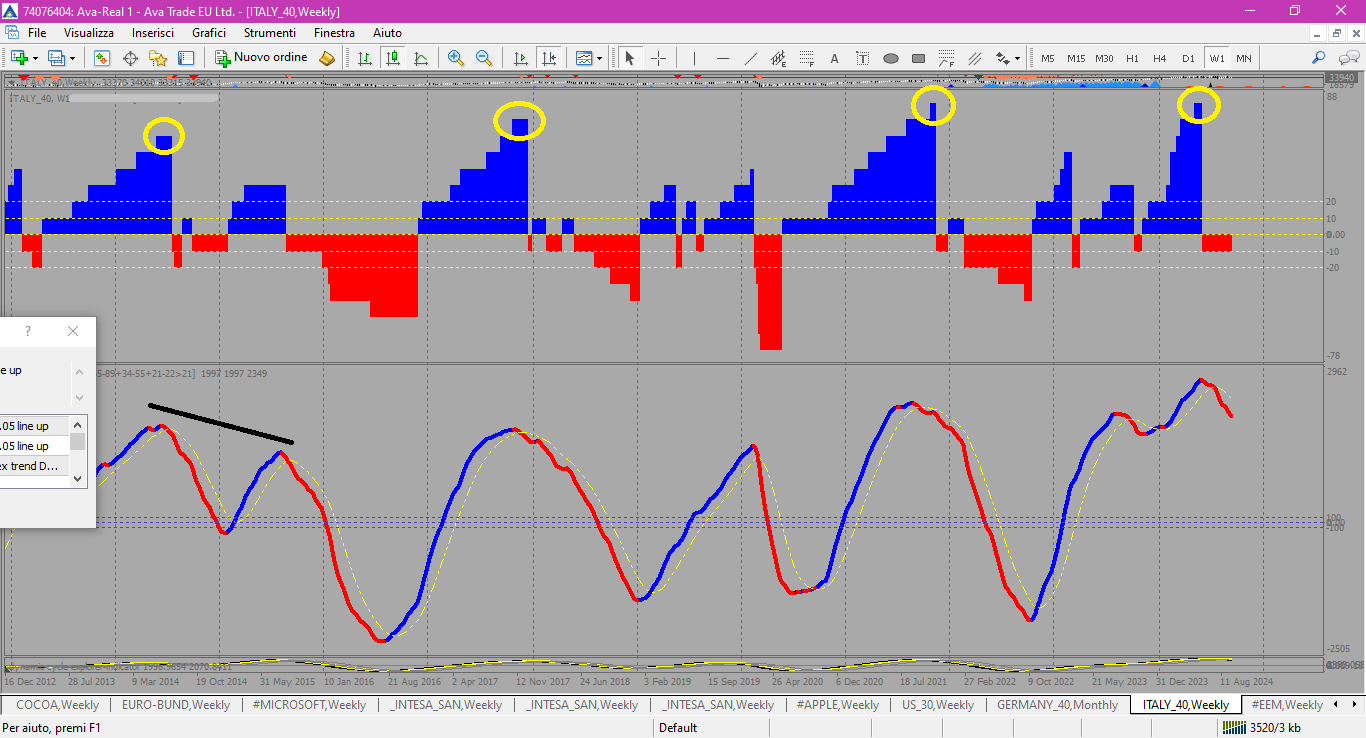Select the crosshair tool
Screen dimensions: 1366x738
(x=658, y=58)
